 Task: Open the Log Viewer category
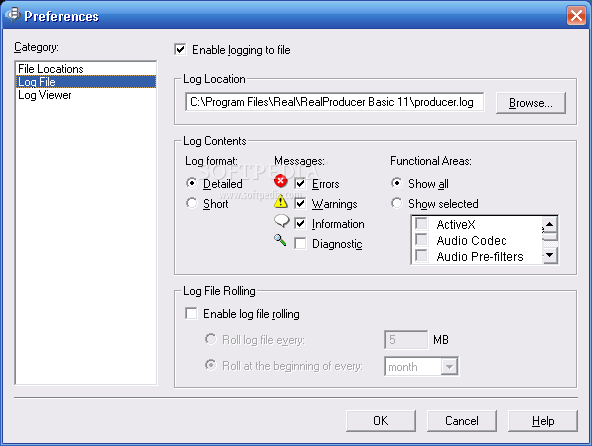tap(86, 95)
